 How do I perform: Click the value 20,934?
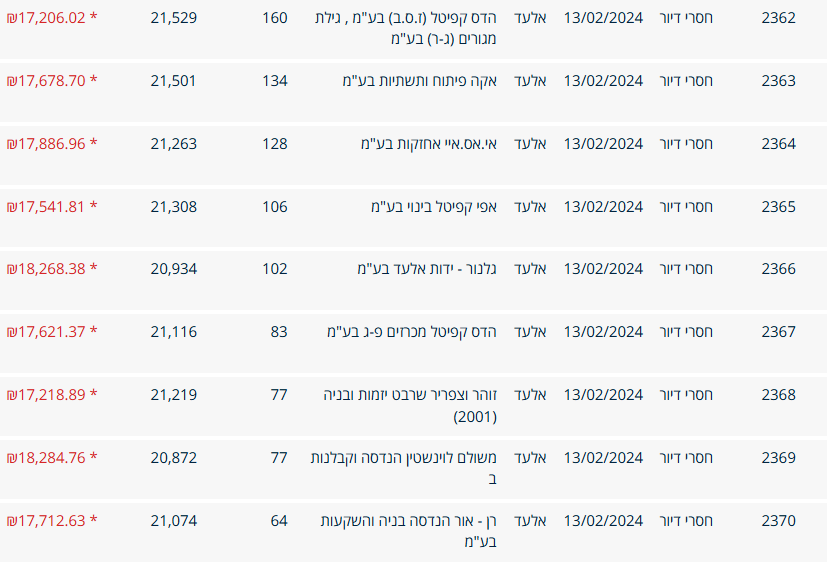point(174,269)
